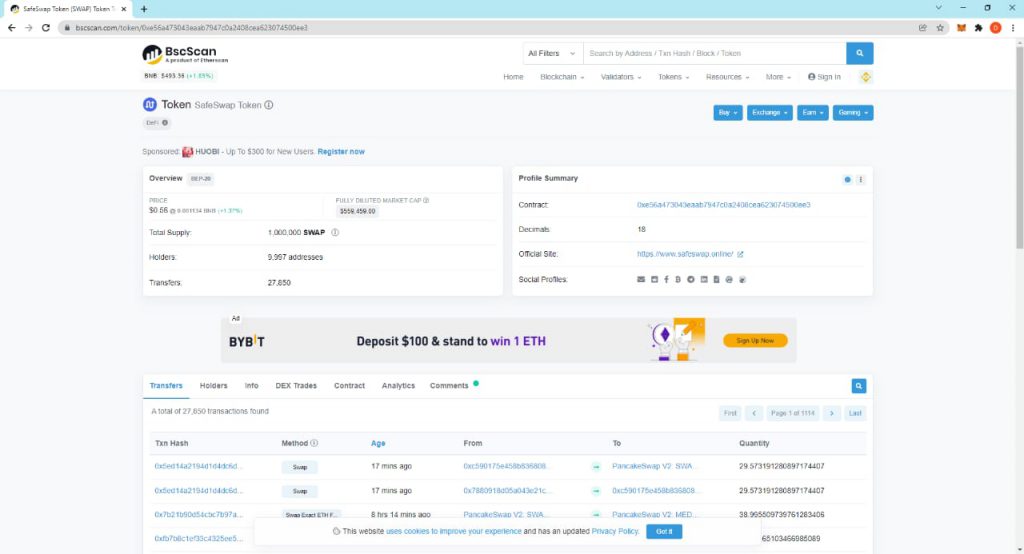The image size is (1024, 554).
Task: Click the Profile Summary three-dot menu
Action: [x=860, y=180]
